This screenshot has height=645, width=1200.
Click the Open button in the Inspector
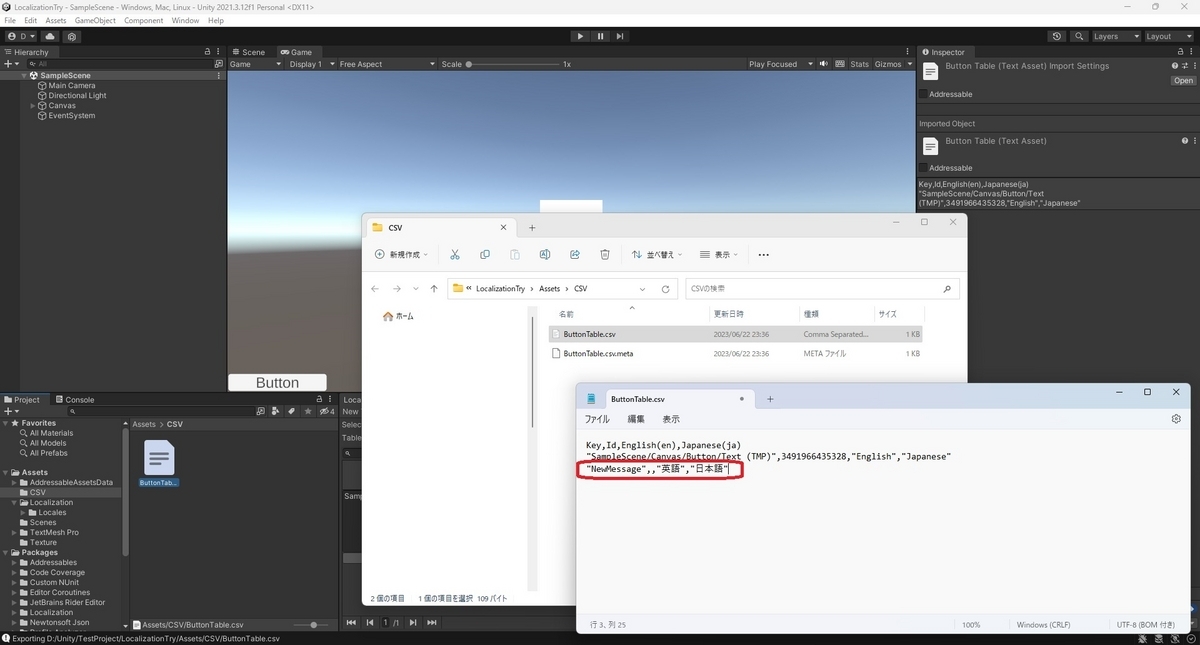1183,80
